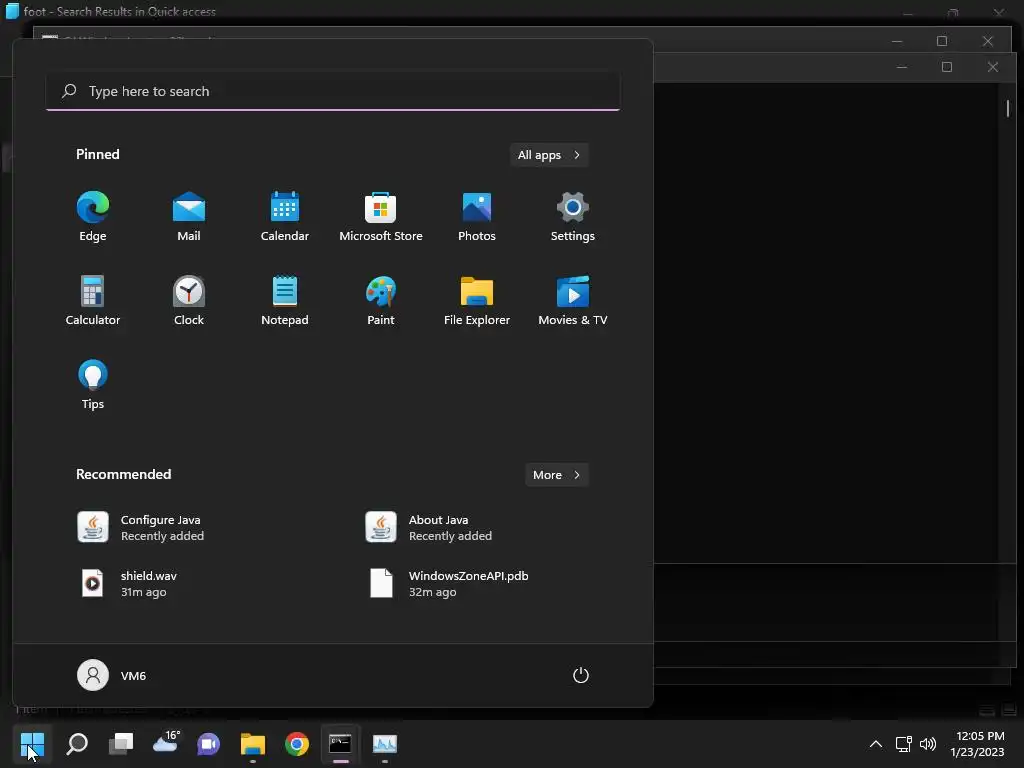Open File Explorer from the taskbar
The width and height of the screenshot is (1024, 768).
pyautogui.click(x=253, y=744)
